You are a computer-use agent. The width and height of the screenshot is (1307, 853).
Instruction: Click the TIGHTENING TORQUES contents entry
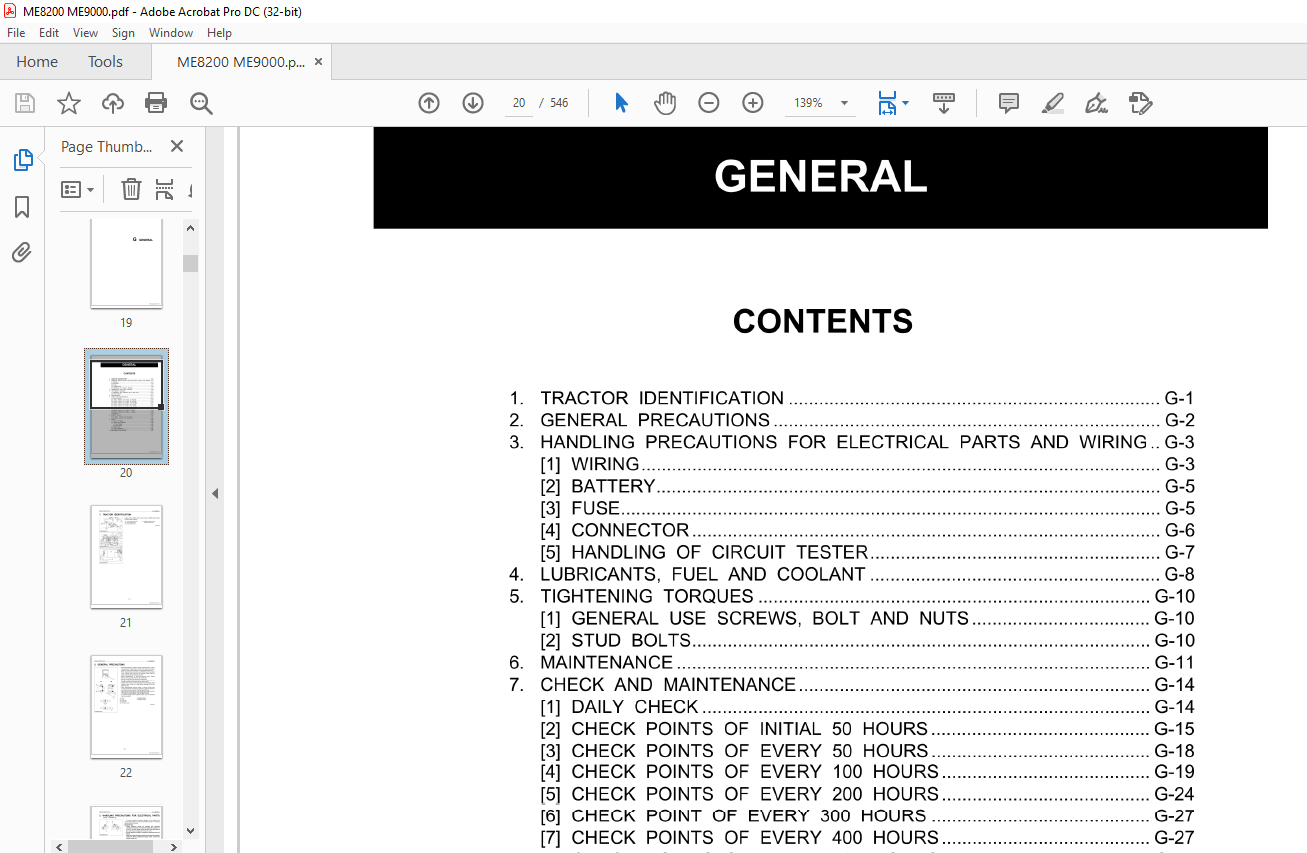point(851,596)
